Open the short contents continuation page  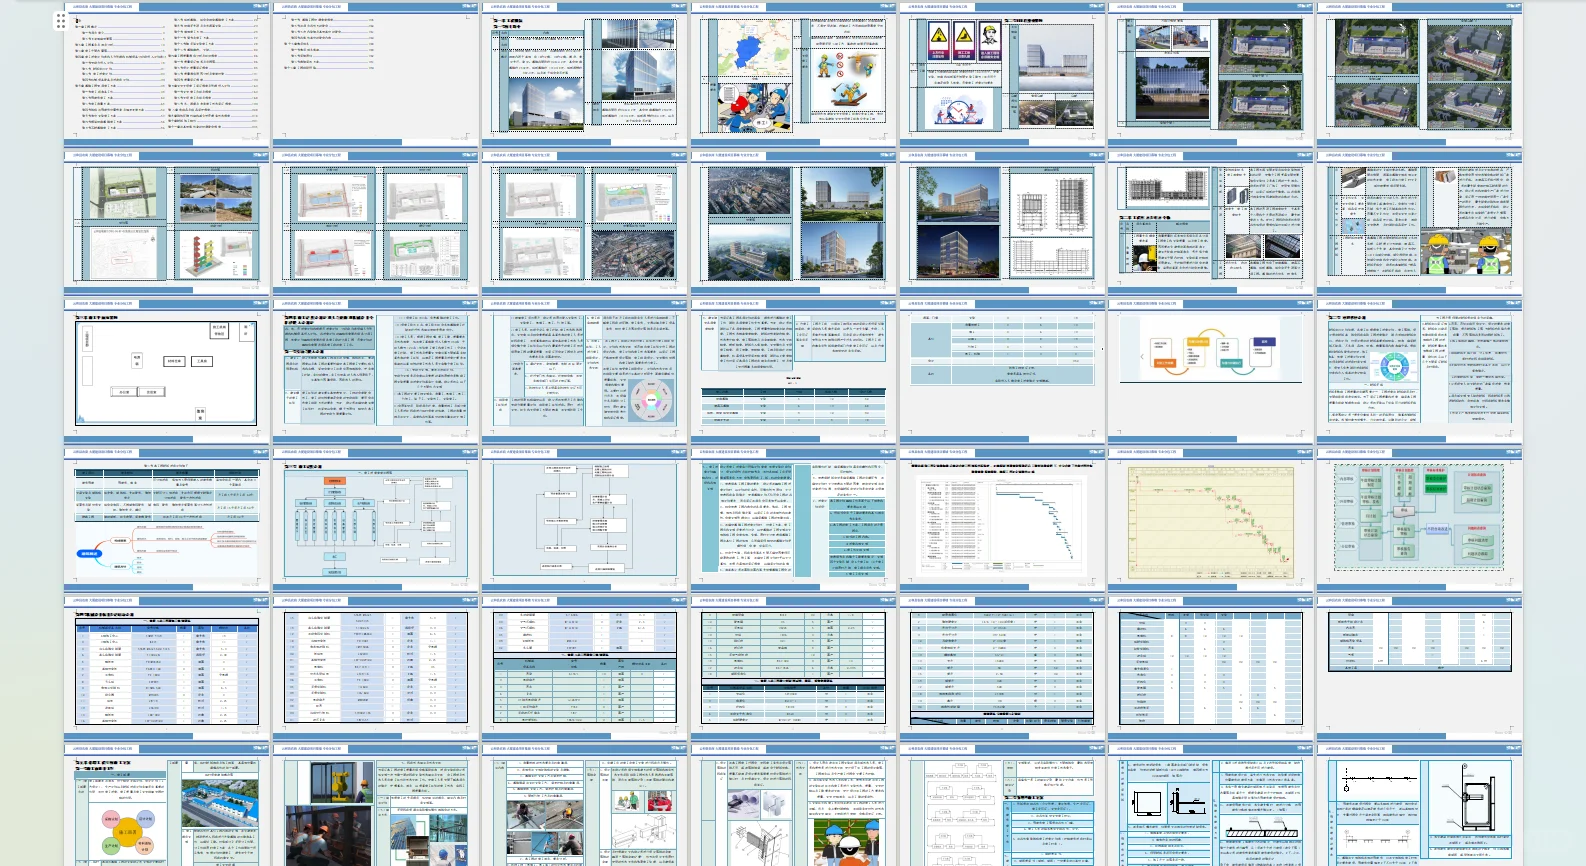pyautogui.click(x=376, y=73)
